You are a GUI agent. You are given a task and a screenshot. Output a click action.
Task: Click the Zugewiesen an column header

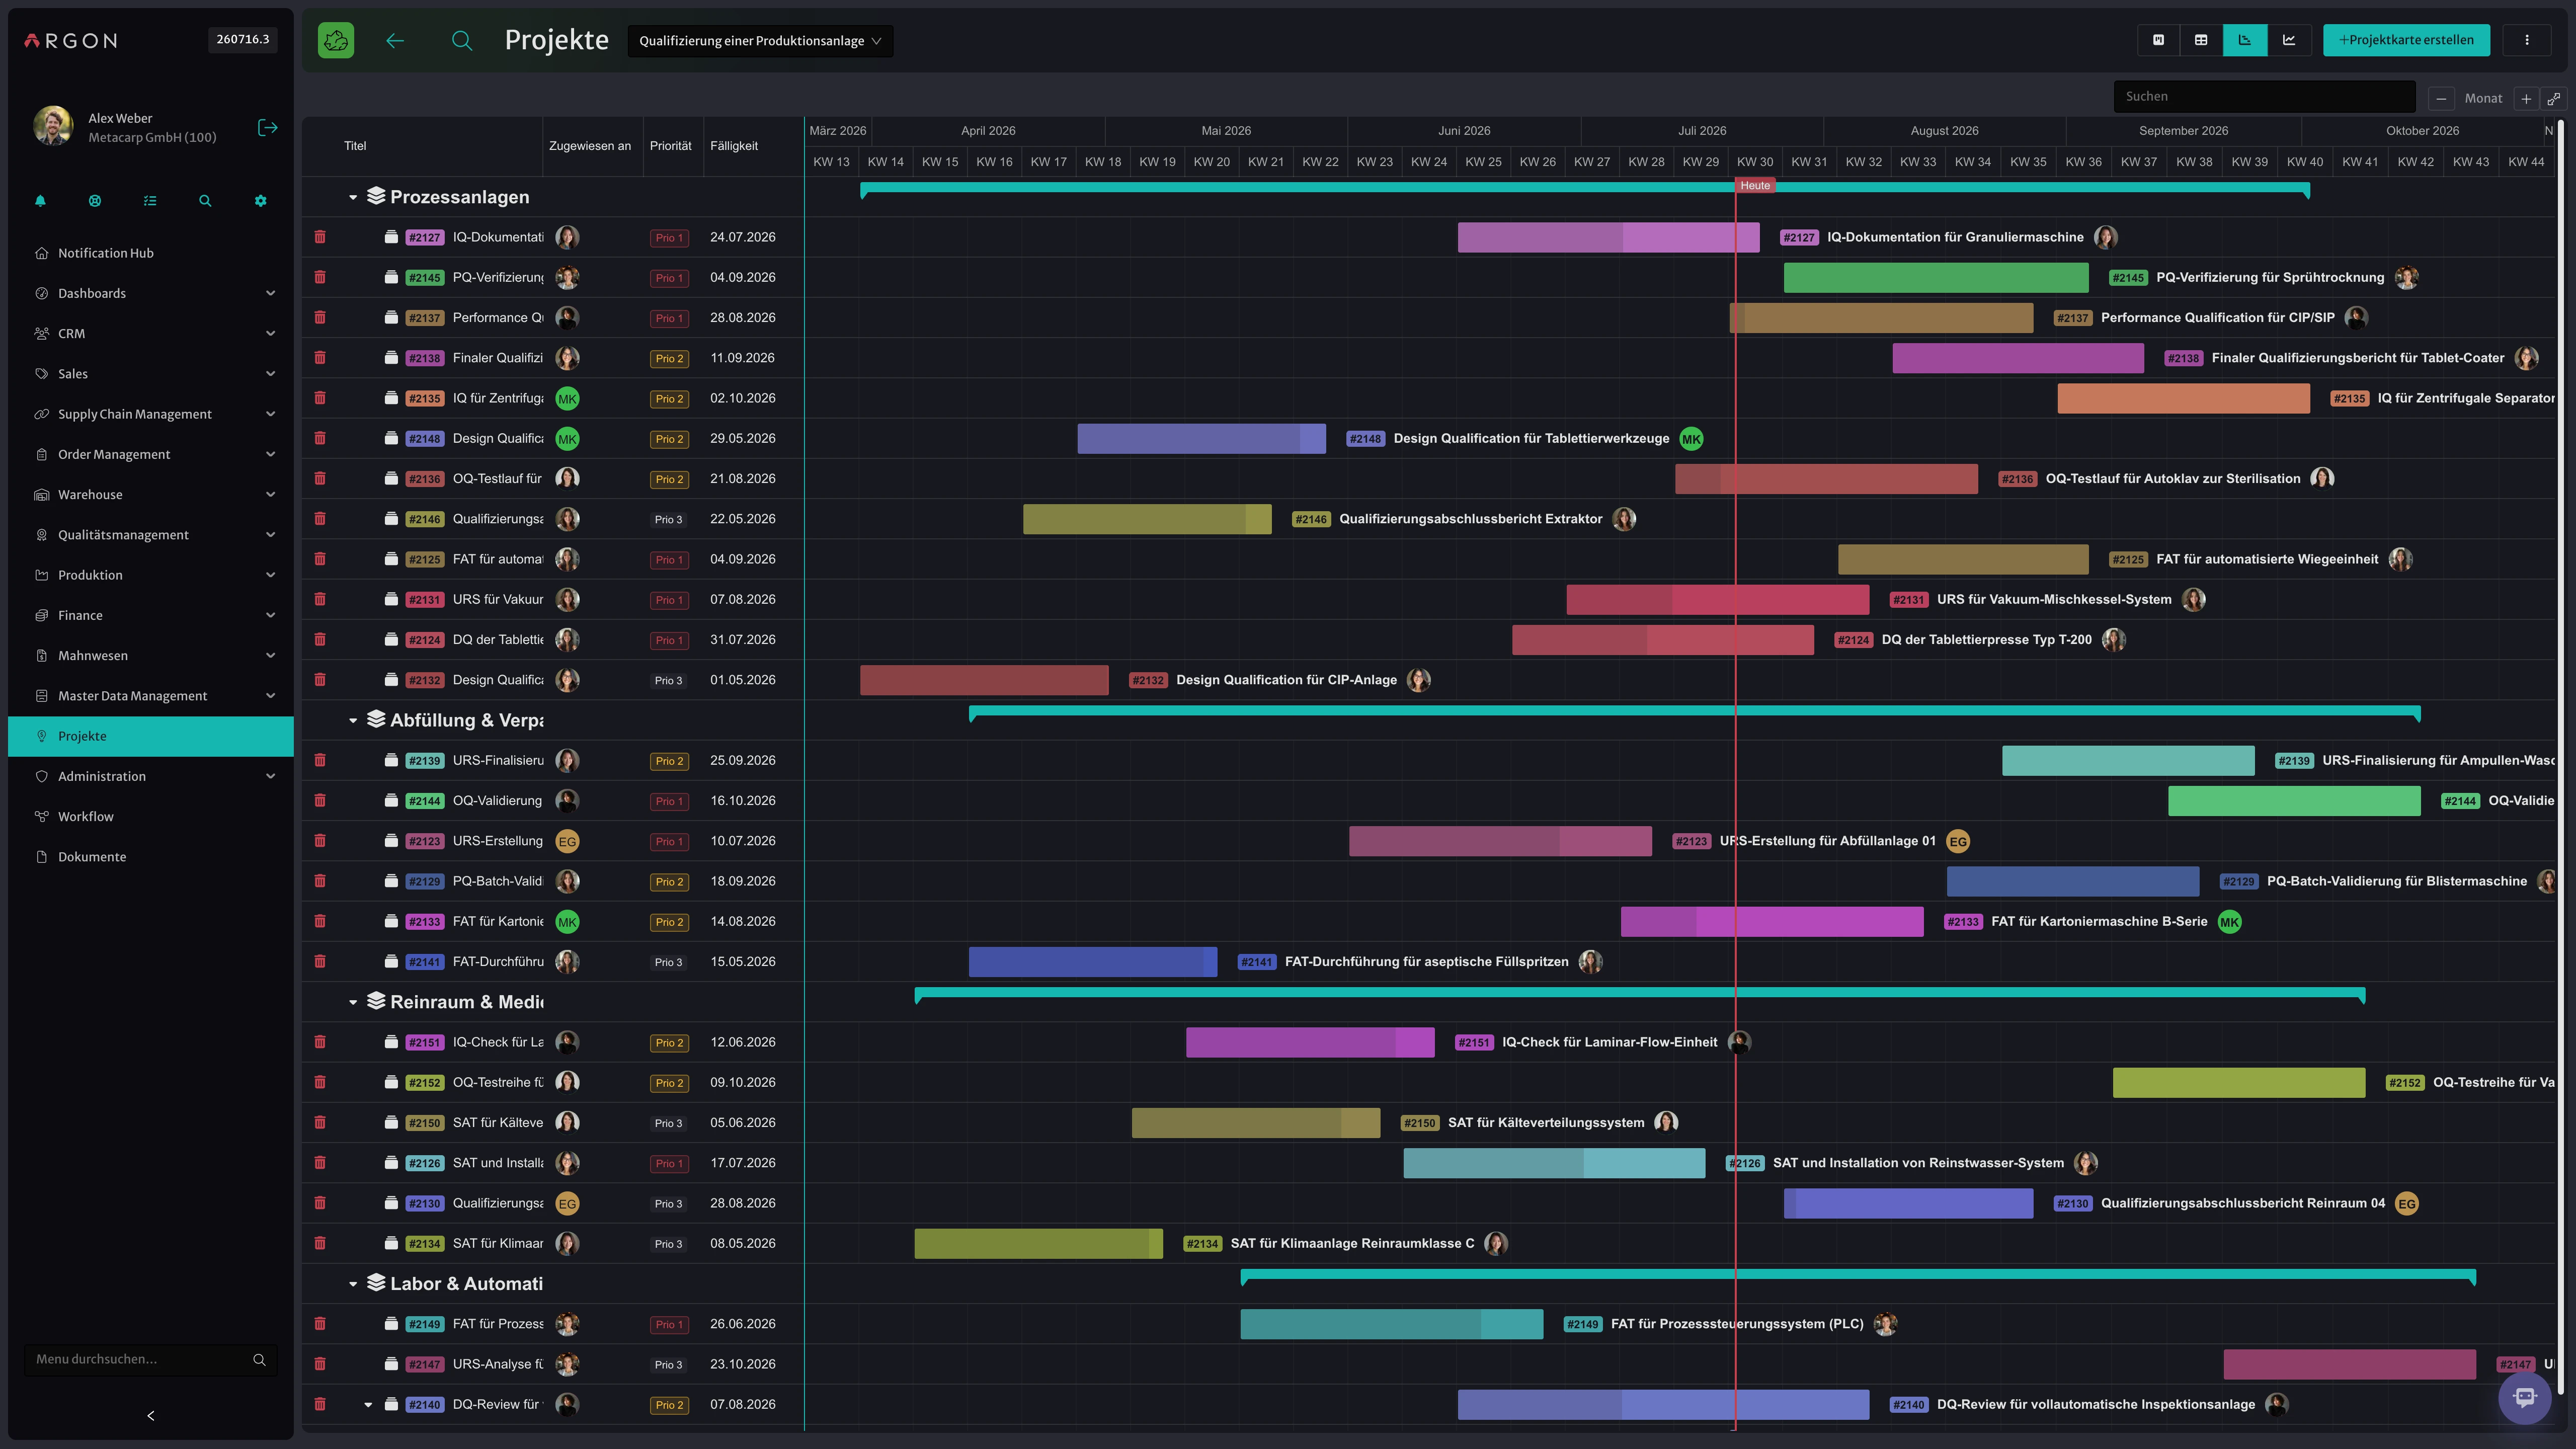click(x=590, y=146)
